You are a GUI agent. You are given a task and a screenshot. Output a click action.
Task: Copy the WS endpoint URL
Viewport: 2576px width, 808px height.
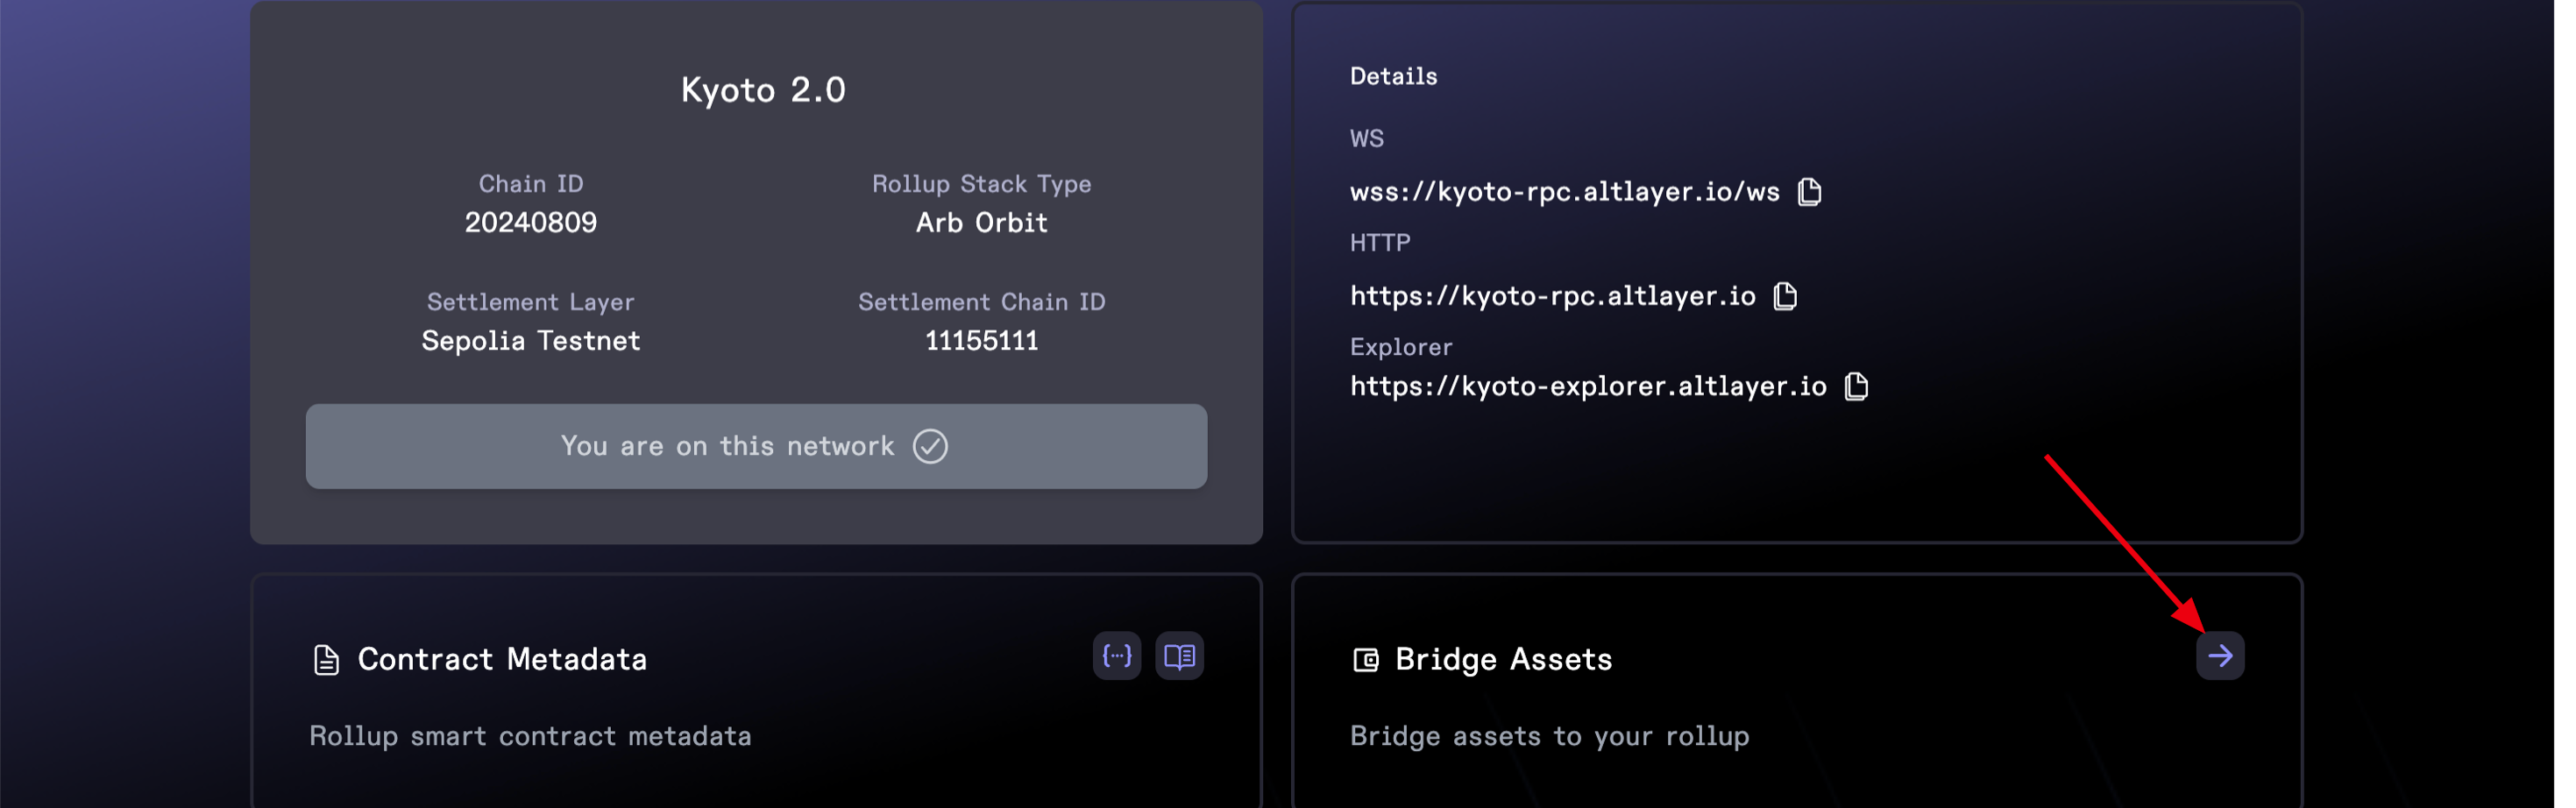(x=1809, y=191)
